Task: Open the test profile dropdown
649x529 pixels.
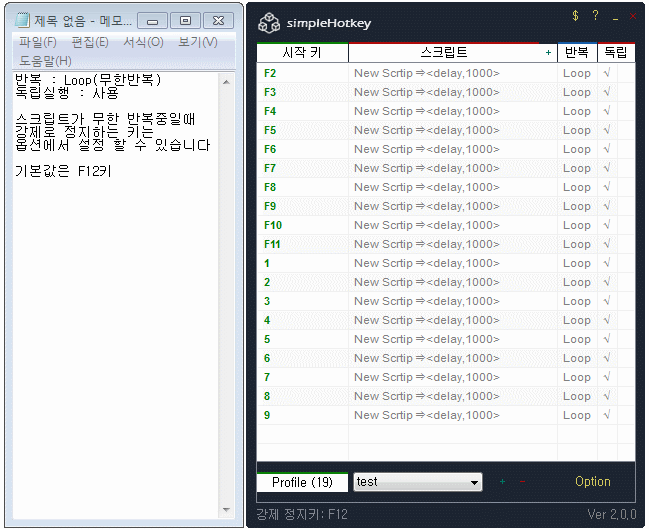Action: [x=418, y=482]
